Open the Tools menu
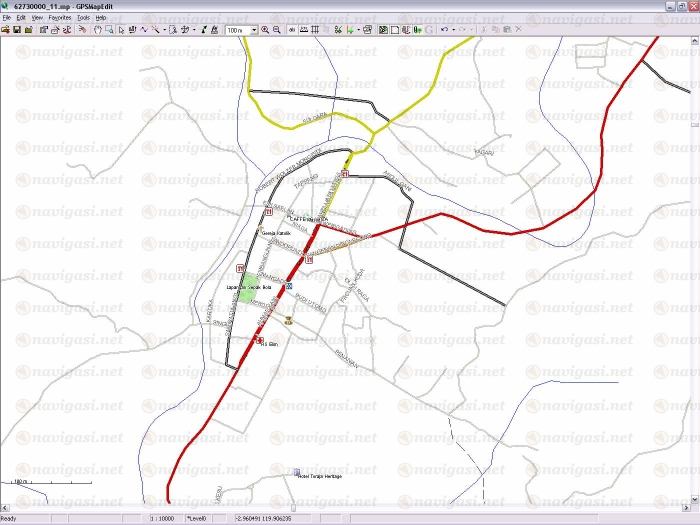Viewport: 700px width, 525px height. click(x=82, y=18)
